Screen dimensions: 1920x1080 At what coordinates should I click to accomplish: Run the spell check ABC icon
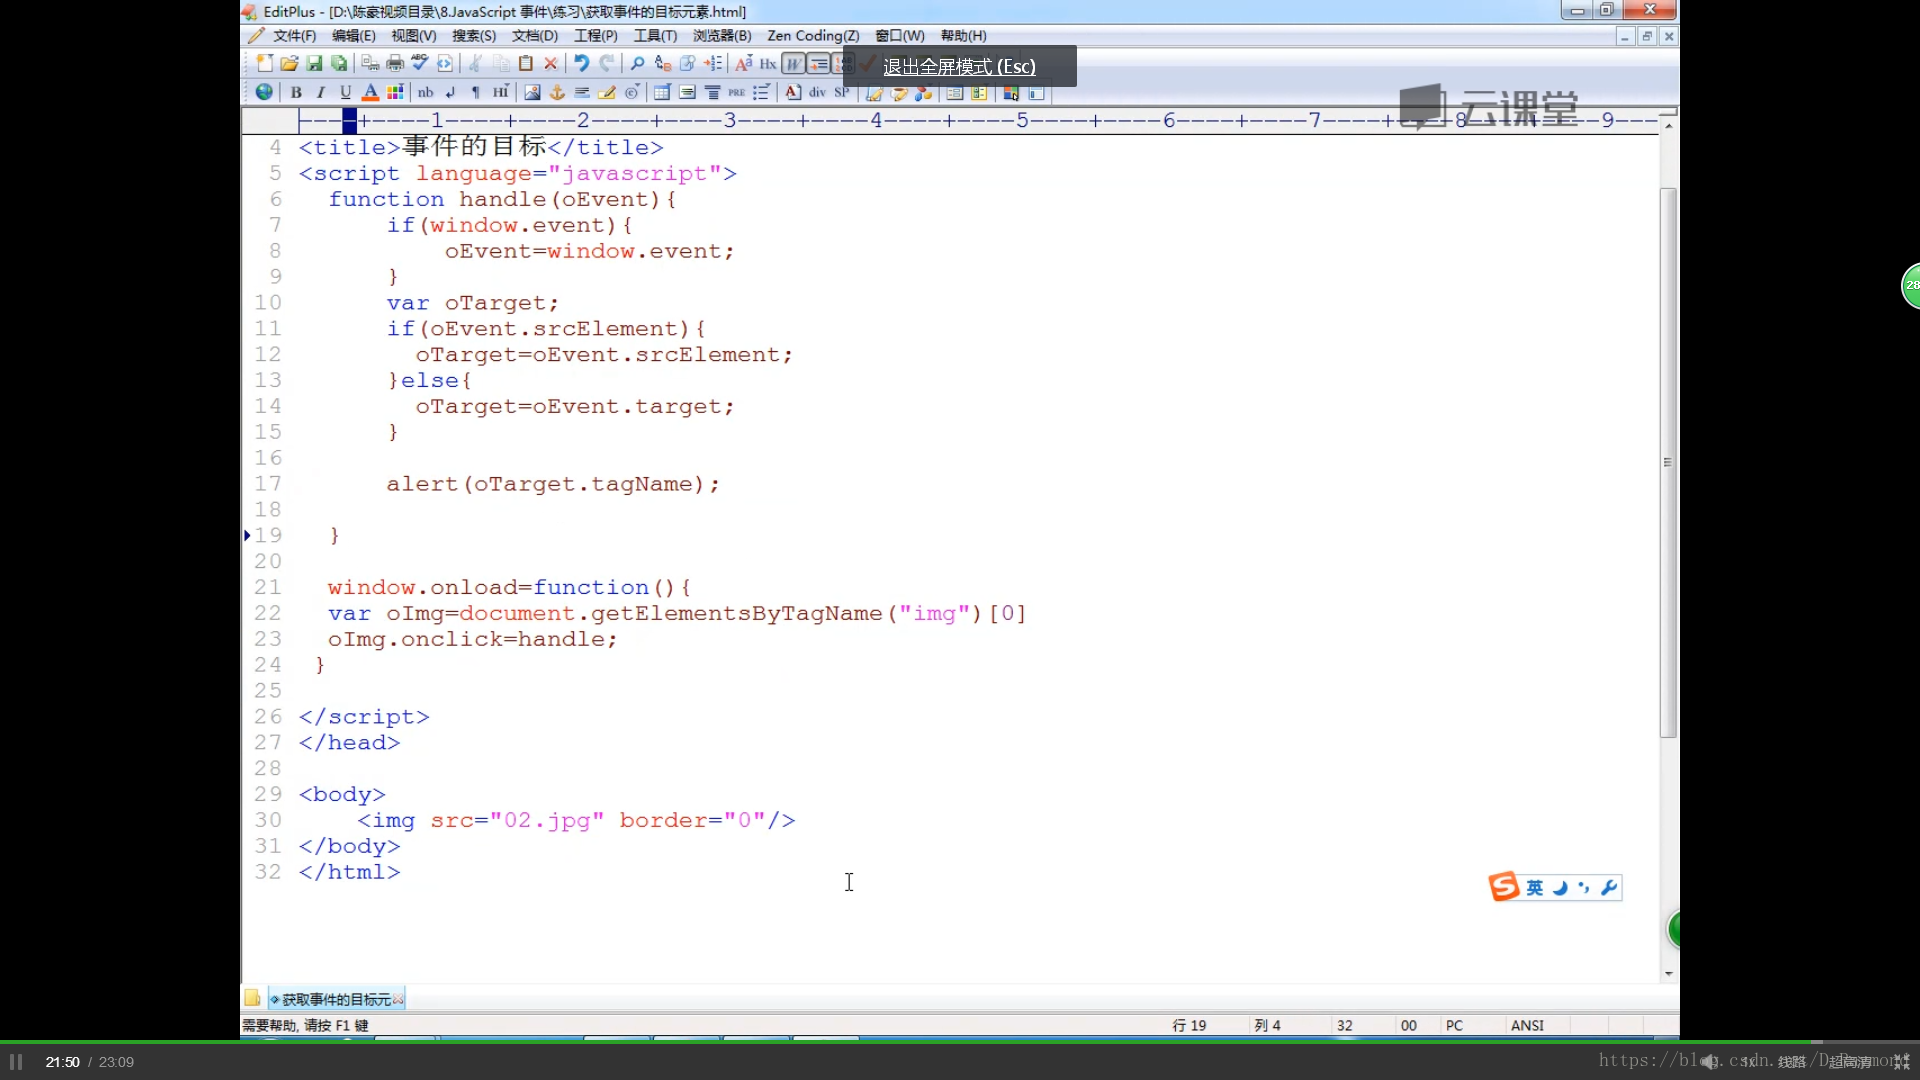(420, 64)
